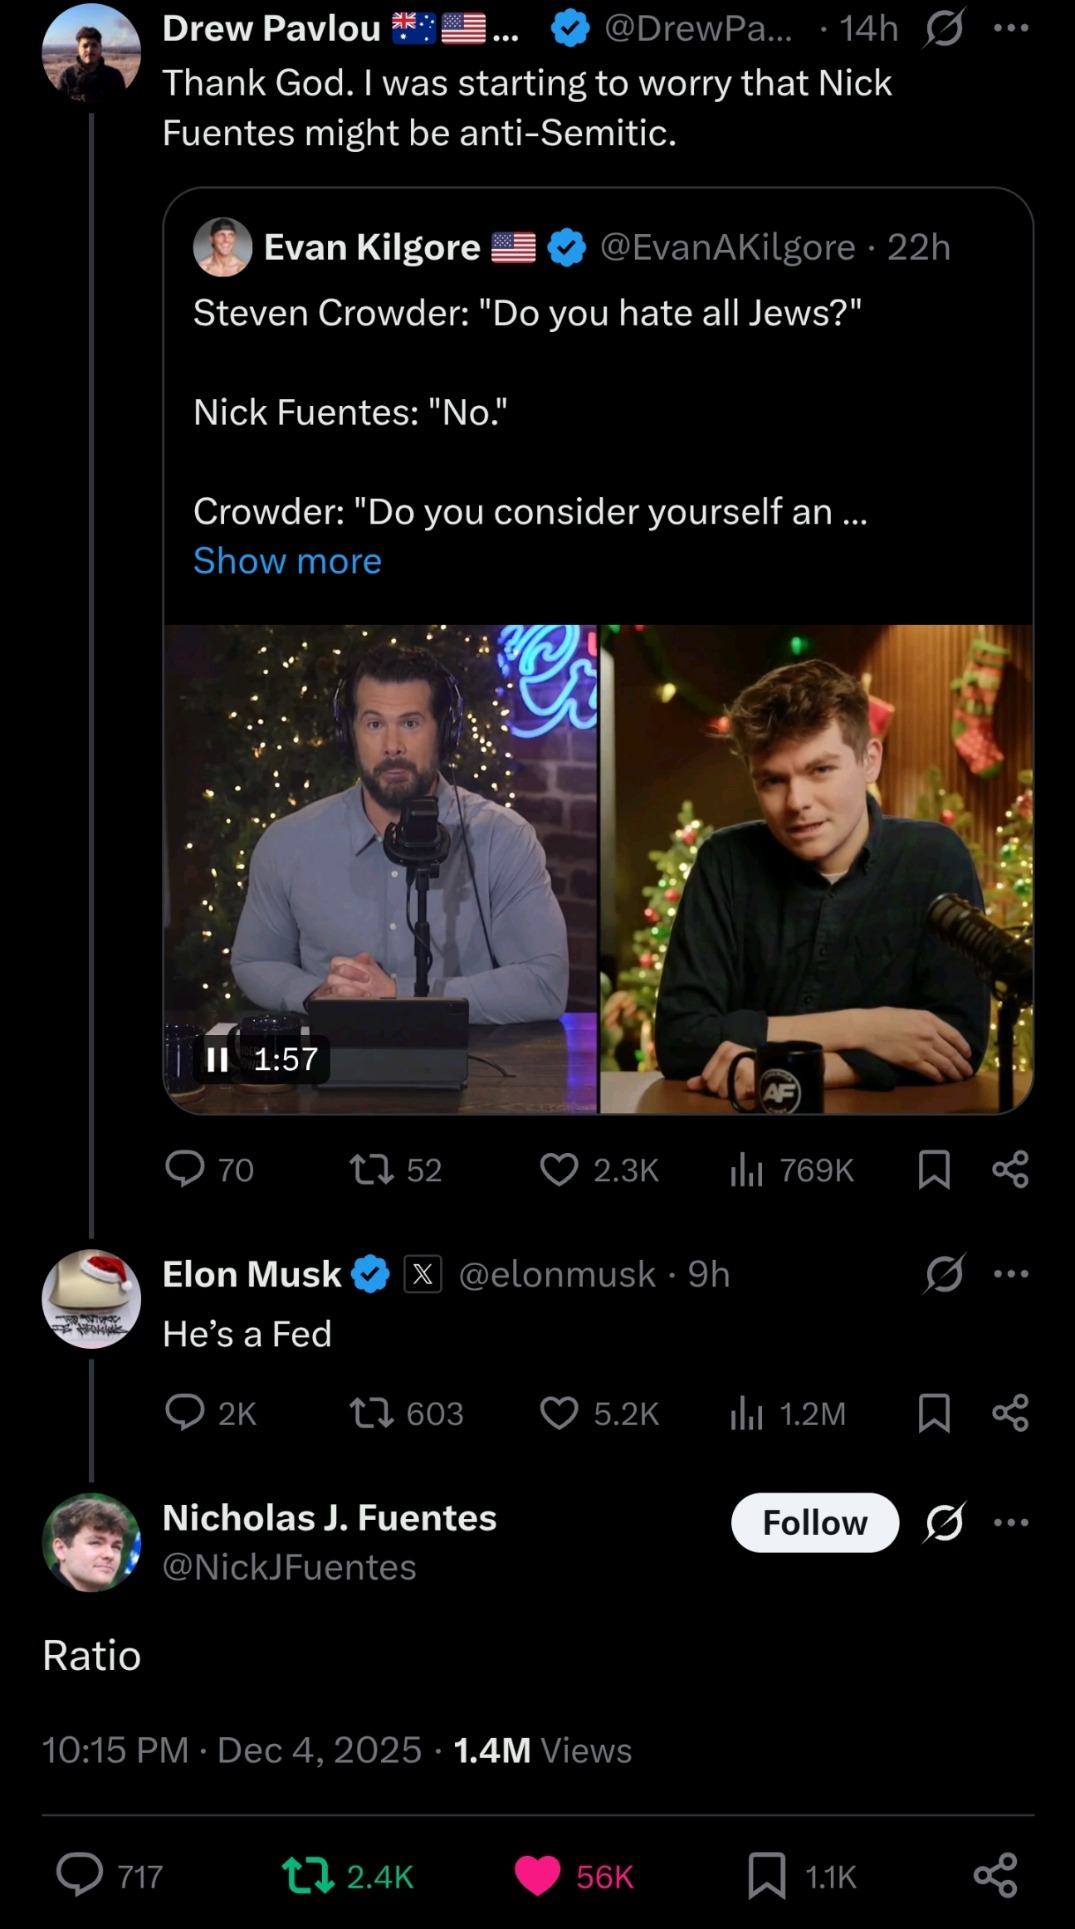Share the "Ratio" post

pos(995,1875)
